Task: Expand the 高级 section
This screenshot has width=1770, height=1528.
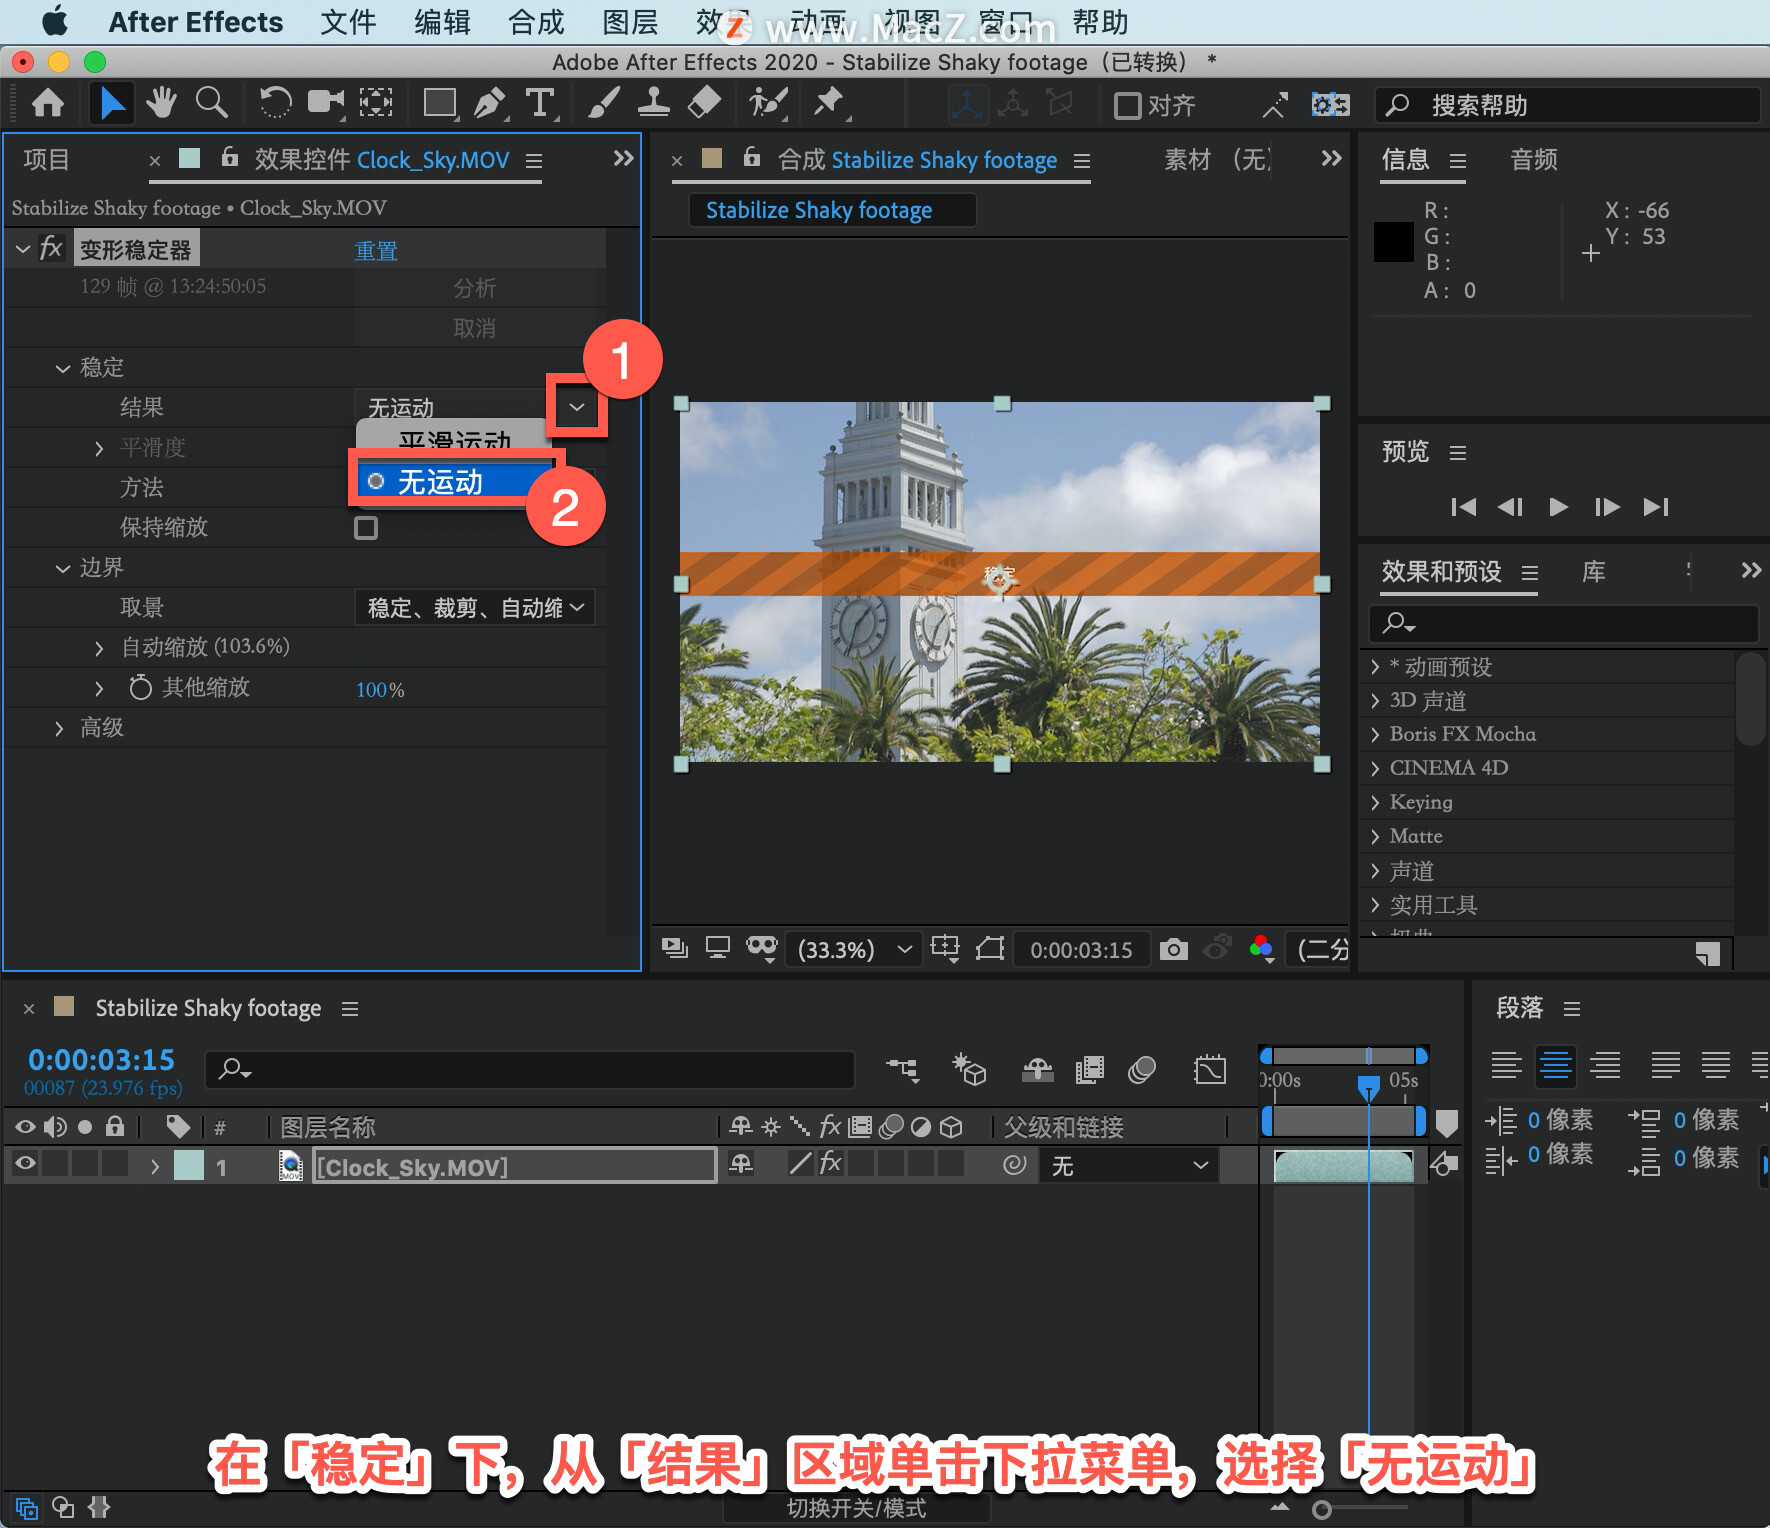Action: (x=60, y=728)
